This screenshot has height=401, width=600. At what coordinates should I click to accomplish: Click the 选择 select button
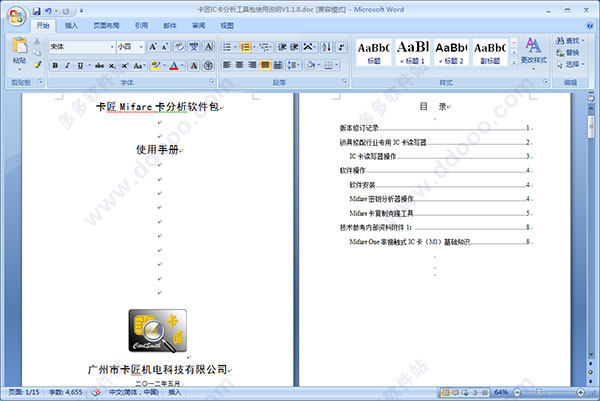(x=570, y=64)
